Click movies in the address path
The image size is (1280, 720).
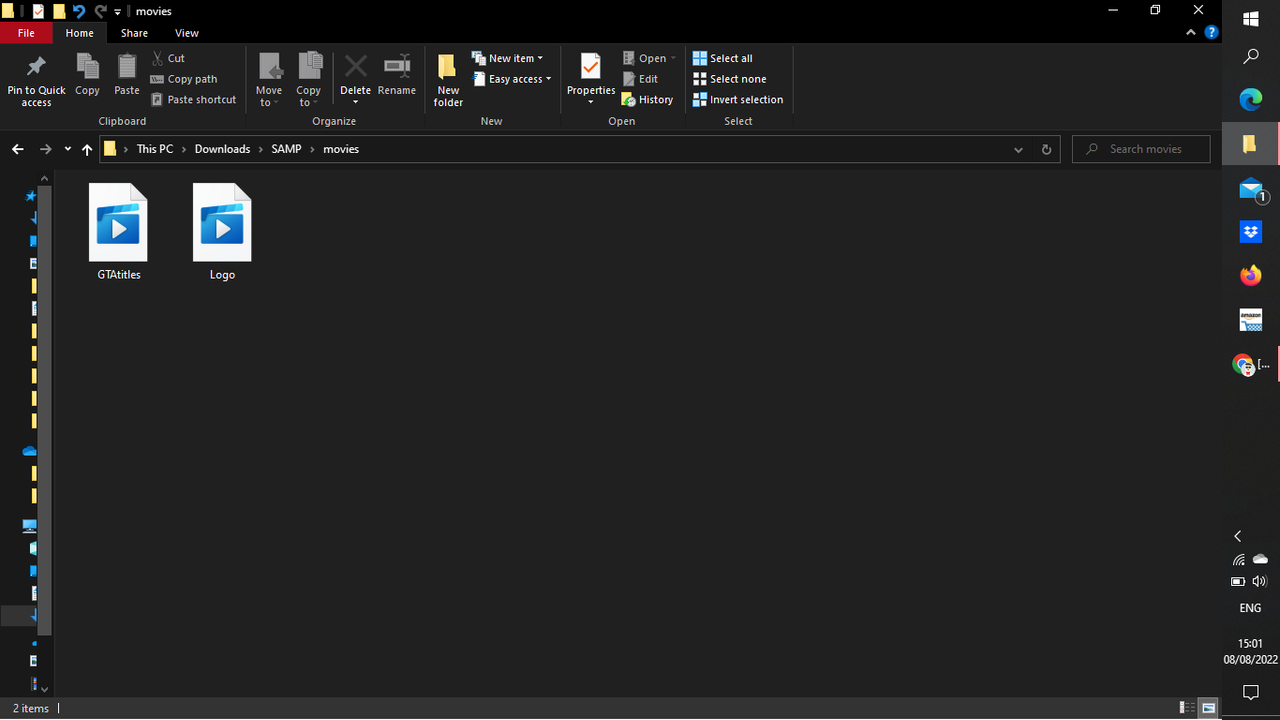pyautogui.click(x=341, y=149)
